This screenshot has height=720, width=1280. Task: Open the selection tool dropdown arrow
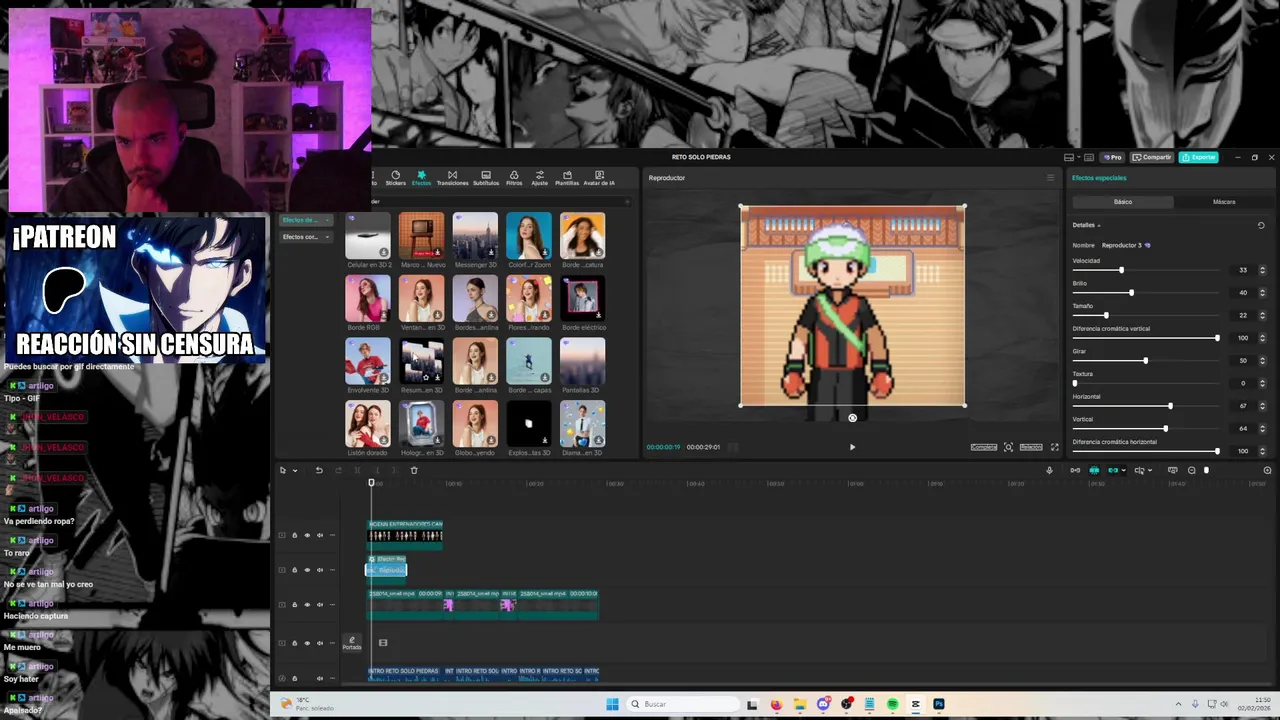point(295,471)
